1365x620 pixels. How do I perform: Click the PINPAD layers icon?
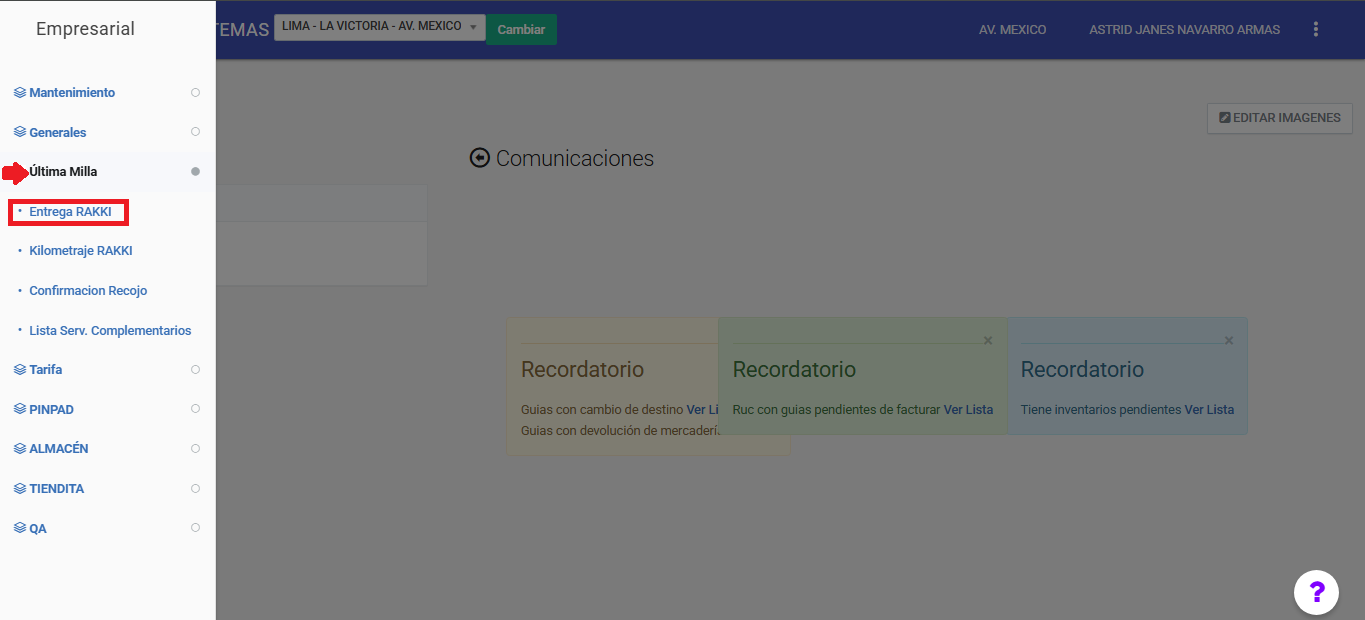click(19, 409)
